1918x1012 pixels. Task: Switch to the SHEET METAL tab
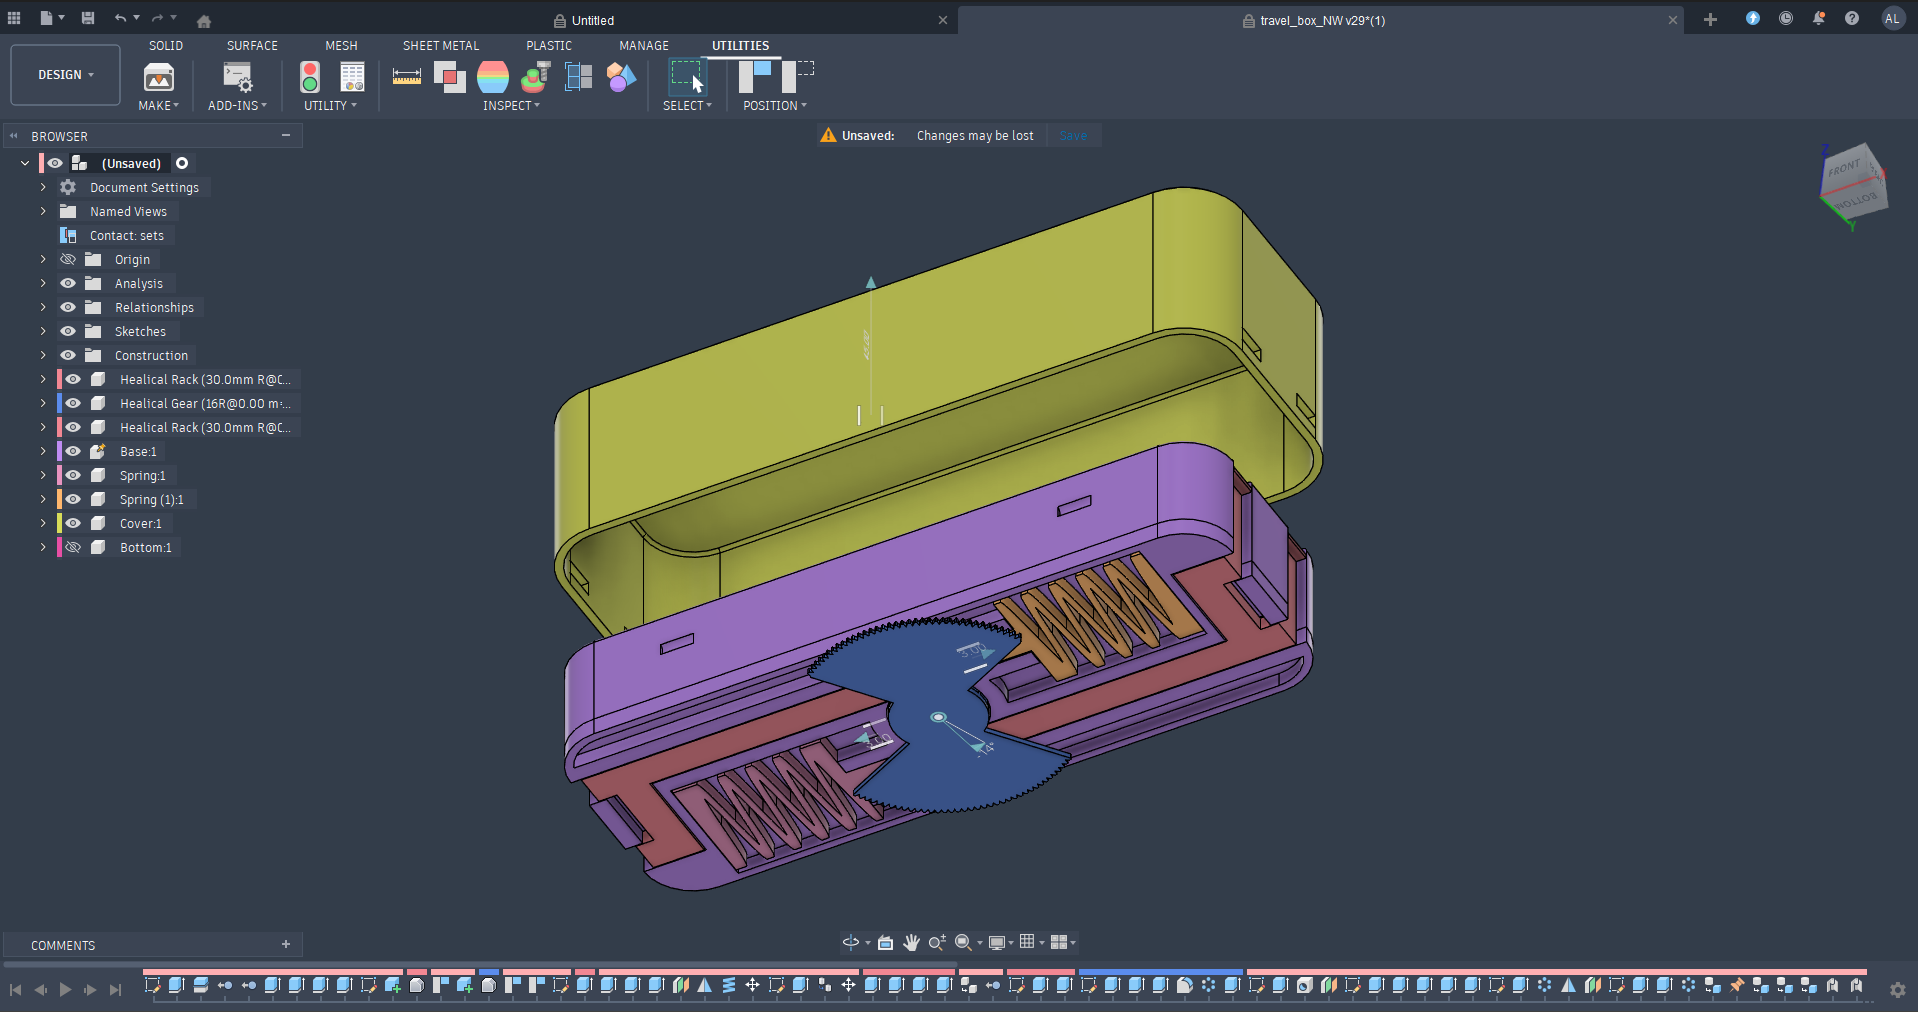(440, 45)
